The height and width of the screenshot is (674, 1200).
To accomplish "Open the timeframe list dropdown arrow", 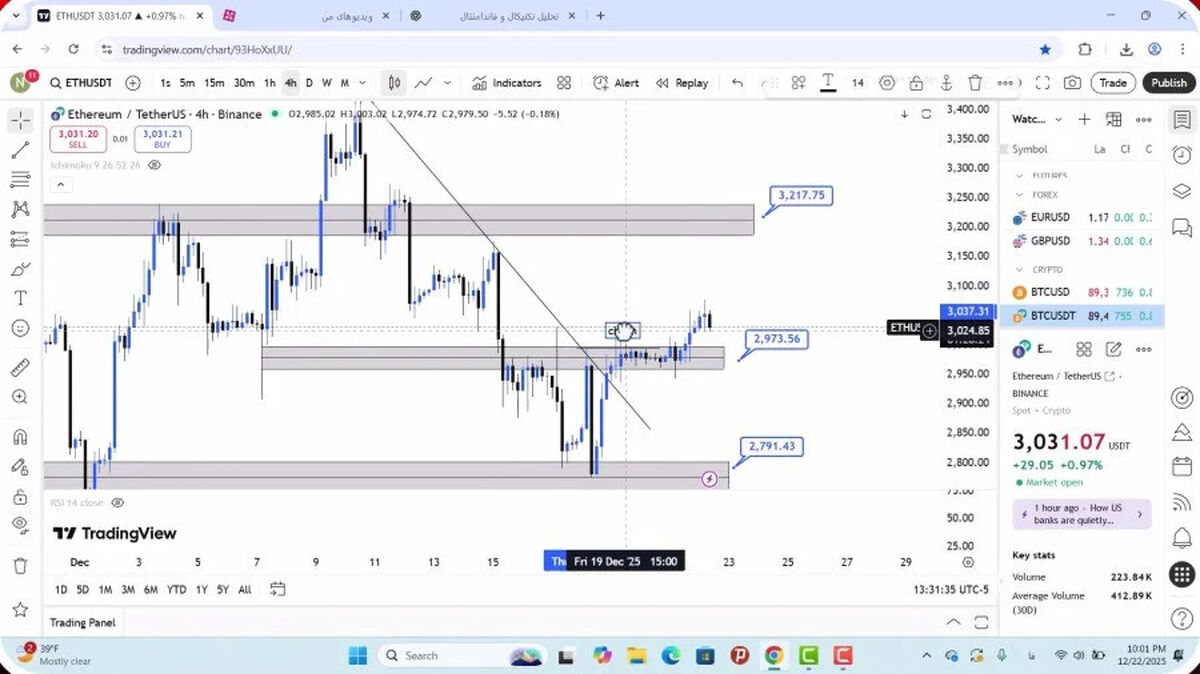I will click(x=362, y=83).
